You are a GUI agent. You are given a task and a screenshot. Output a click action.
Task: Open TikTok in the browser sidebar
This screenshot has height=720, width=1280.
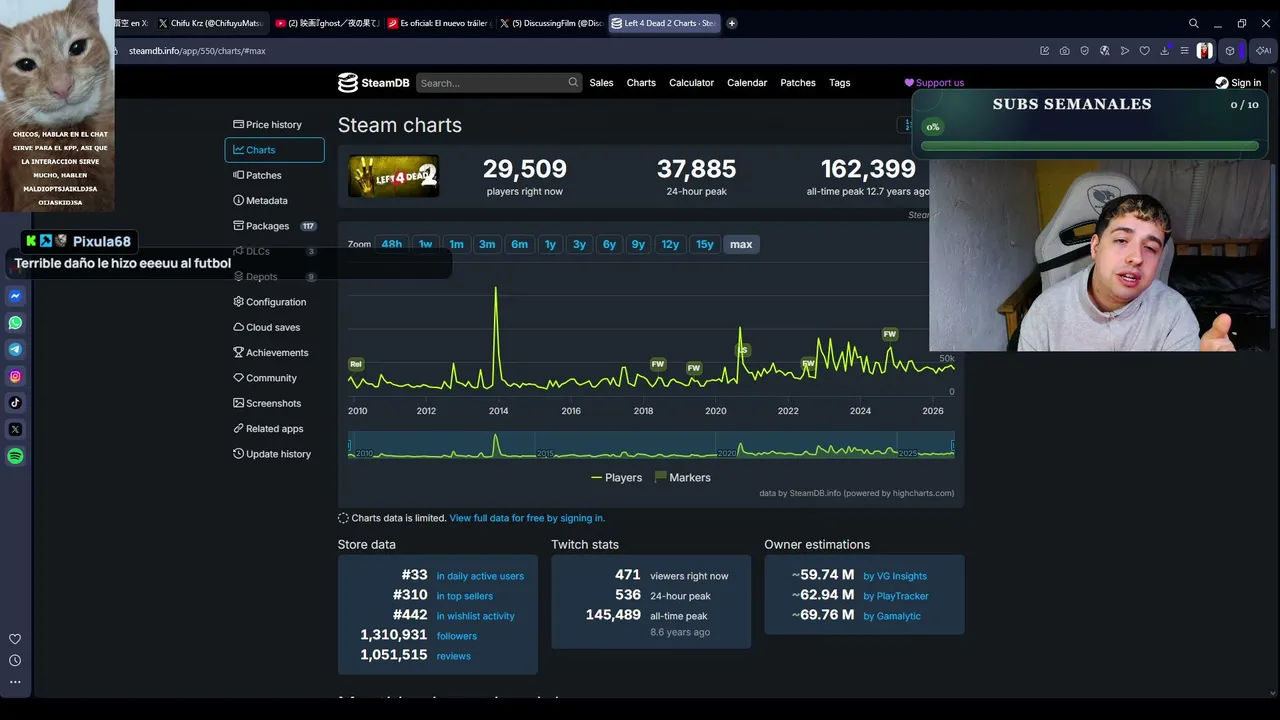pyautogui.click(x=15, y=403)
